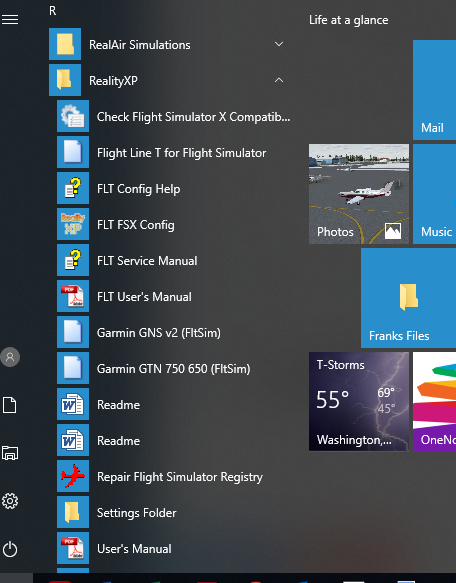Open the Music tile

point(434,194)
